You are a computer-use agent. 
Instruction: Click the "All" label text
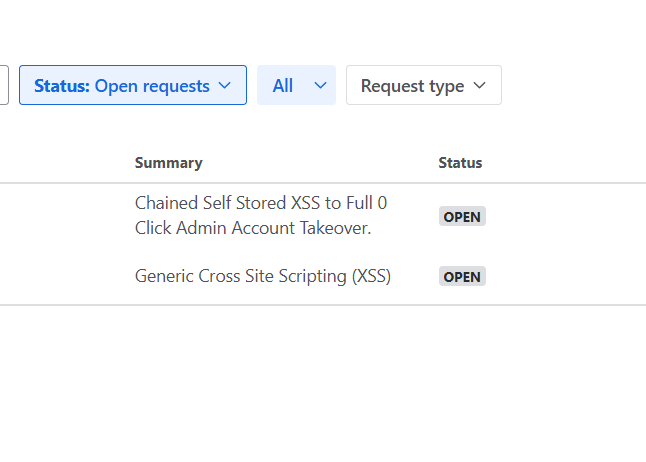click(283, 86)
